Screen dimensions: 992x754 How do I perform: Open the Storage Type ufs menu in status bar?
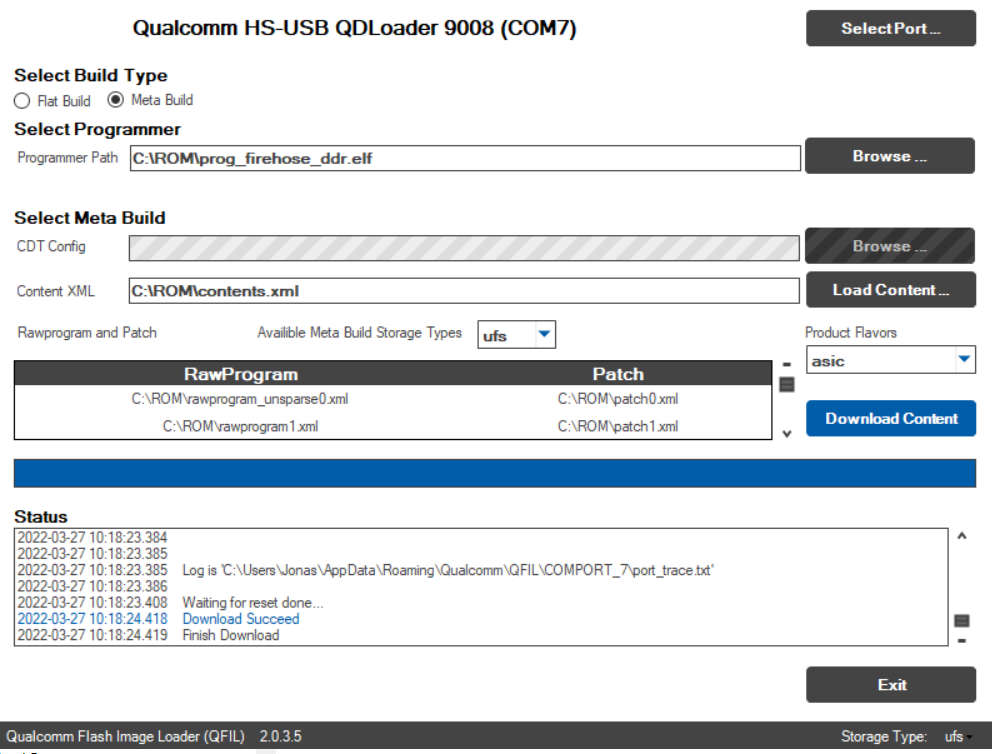pyautogui.click(x=958, y=736)
